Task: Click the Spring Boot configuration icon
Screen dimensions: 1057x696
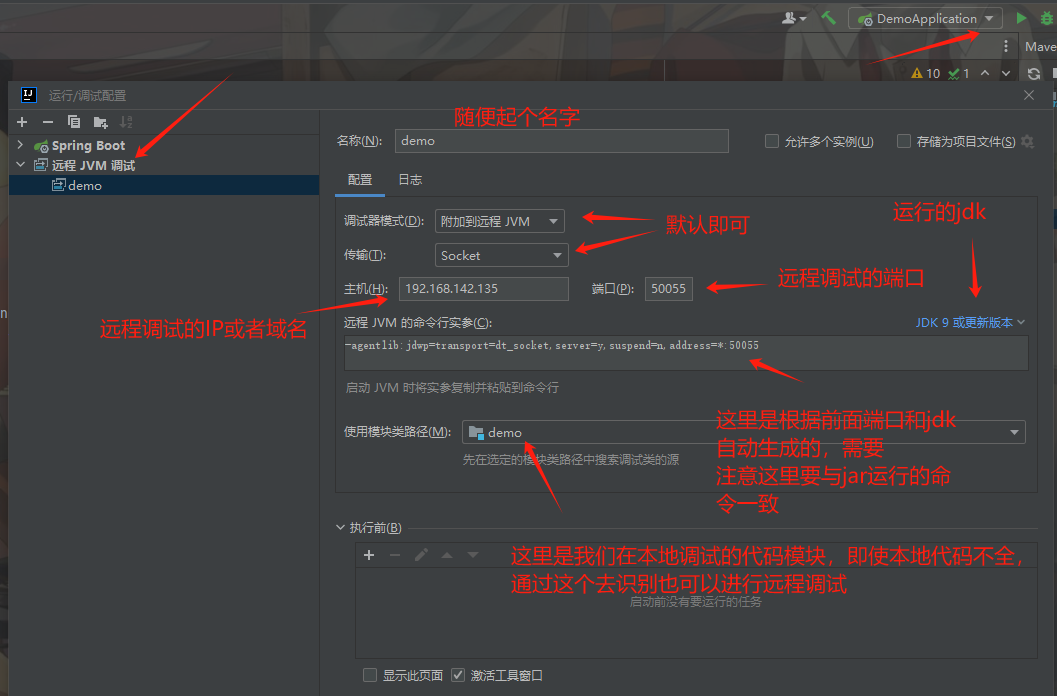Action: click(41, 146)
